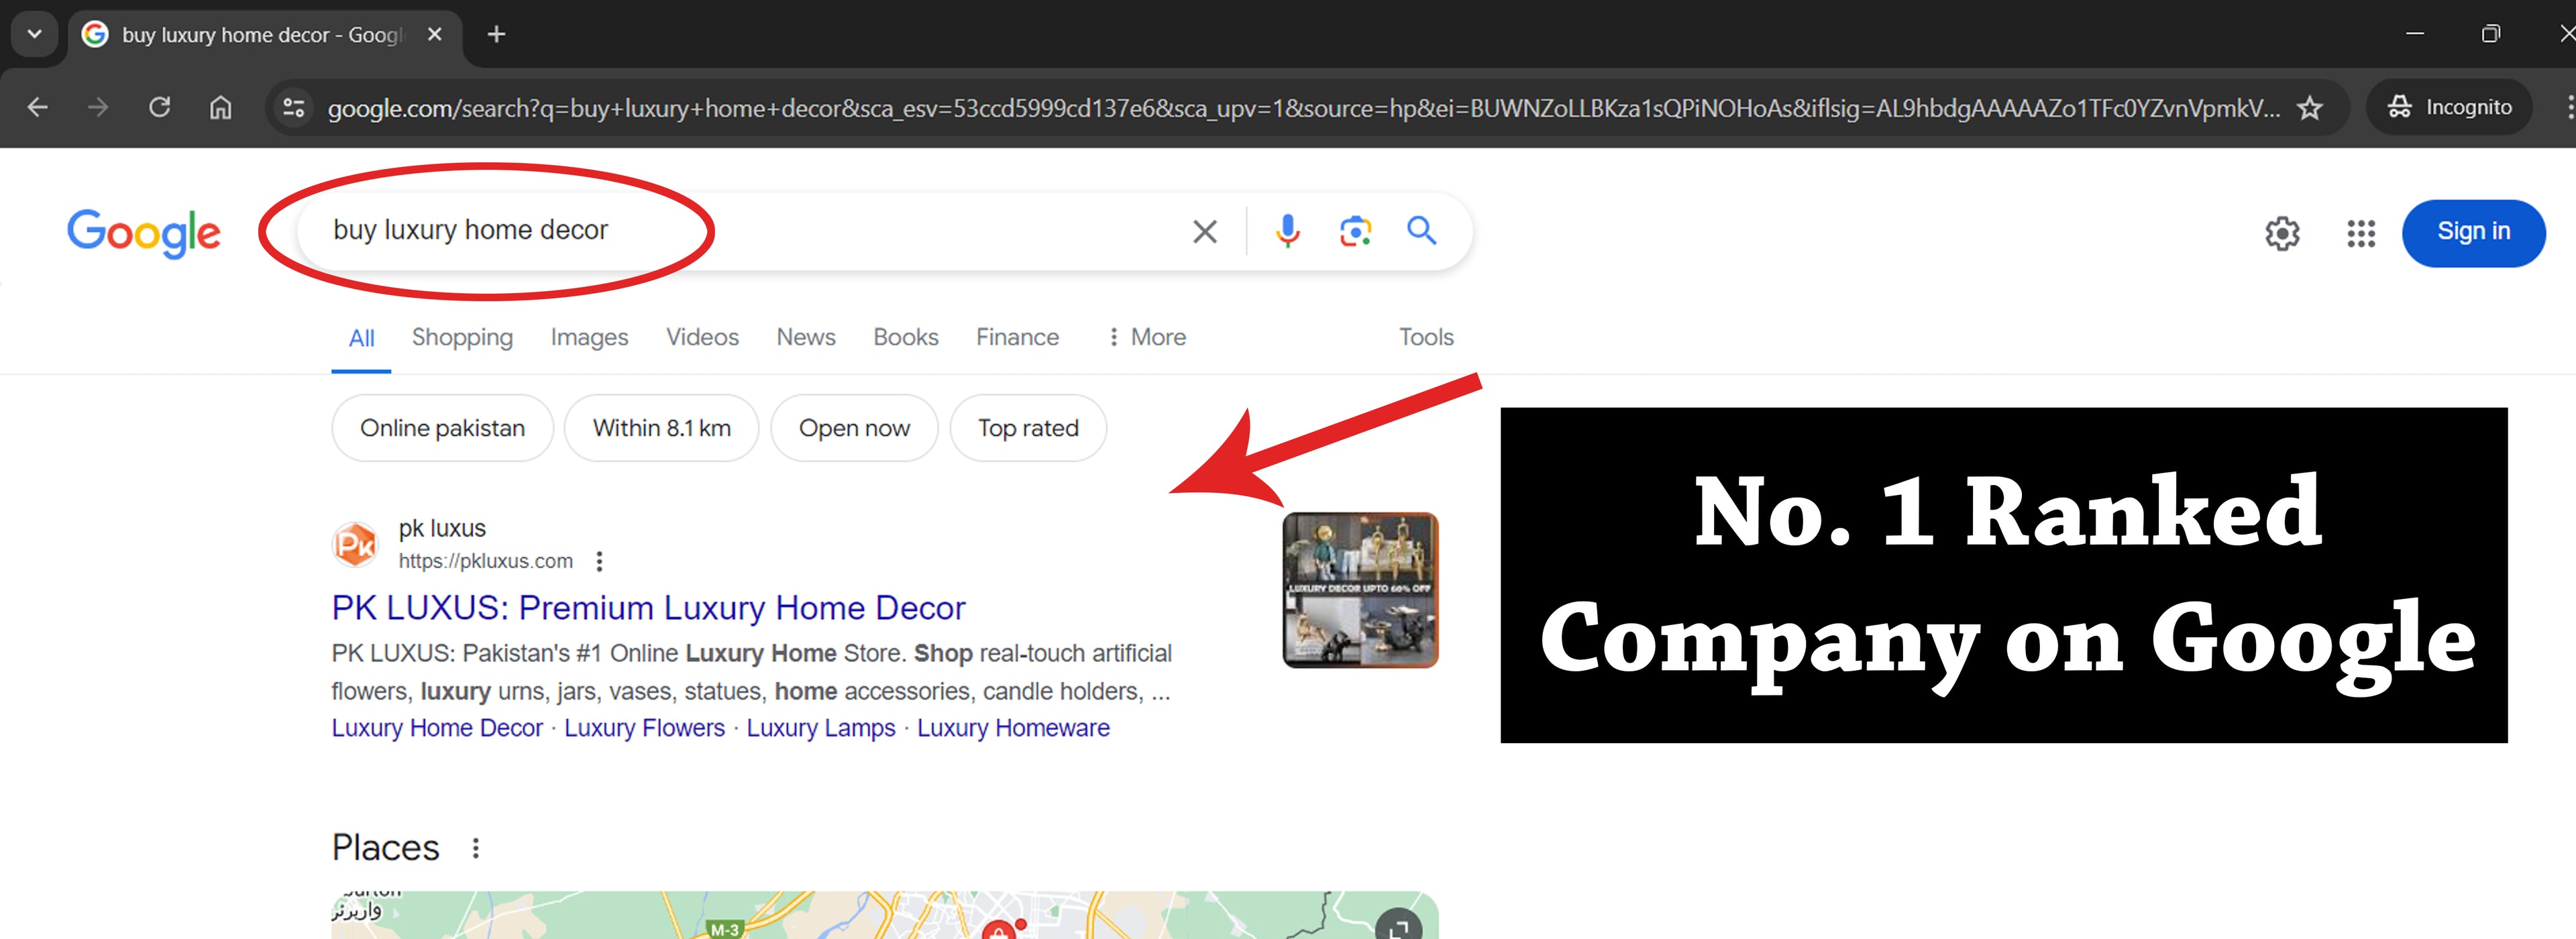The height and width of the screenshot is (939, 2576).
Task: View site information in address bar
Action: tap(293, 108)
